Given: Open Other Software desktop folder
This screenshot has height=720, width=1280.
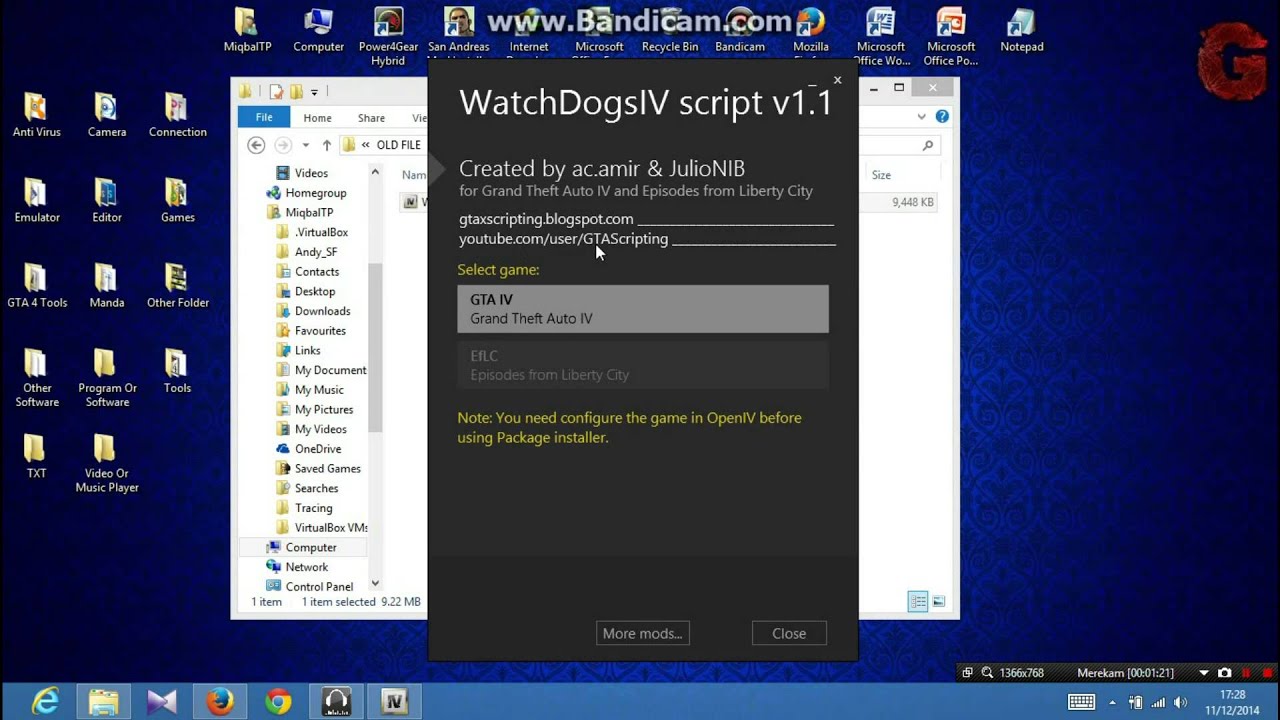Looking at the screenshot, I should tap(36, 378).
